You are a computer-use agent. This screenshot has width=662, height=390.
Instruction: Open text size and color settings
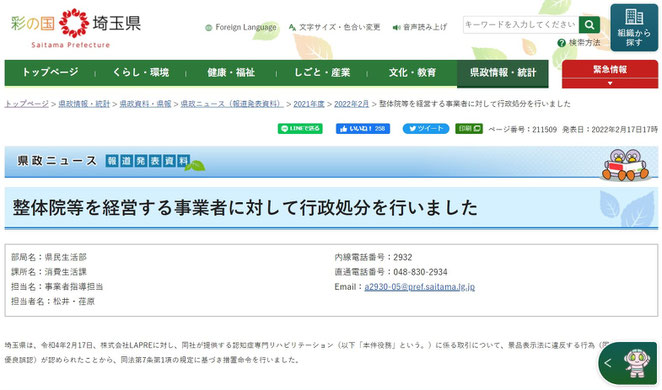coord(334,27)
